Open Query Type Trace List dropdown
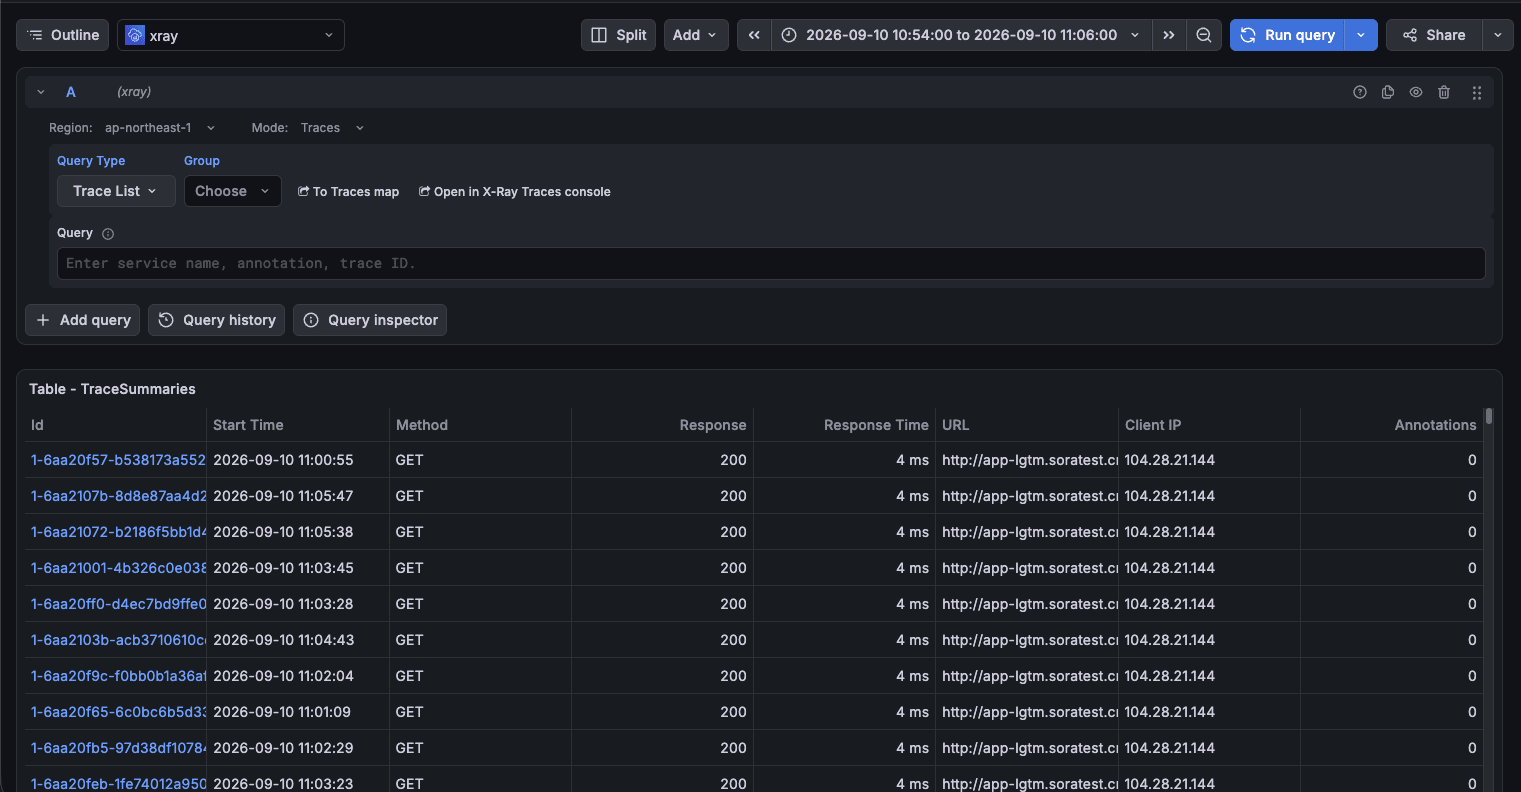The width and height of the screenshot is (1521, 792). pos(116,191)
